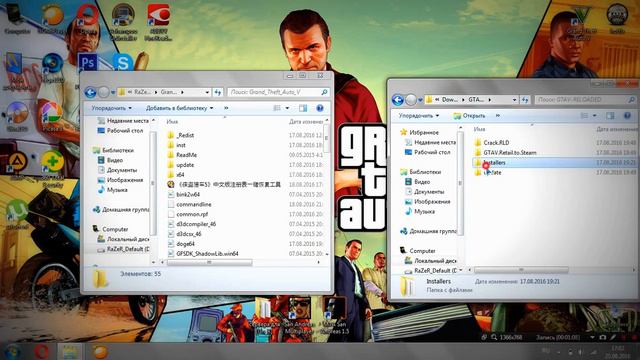Launch Skype from the desktop
This screenshot has height=360, width=640.
(x=123, y=62)
